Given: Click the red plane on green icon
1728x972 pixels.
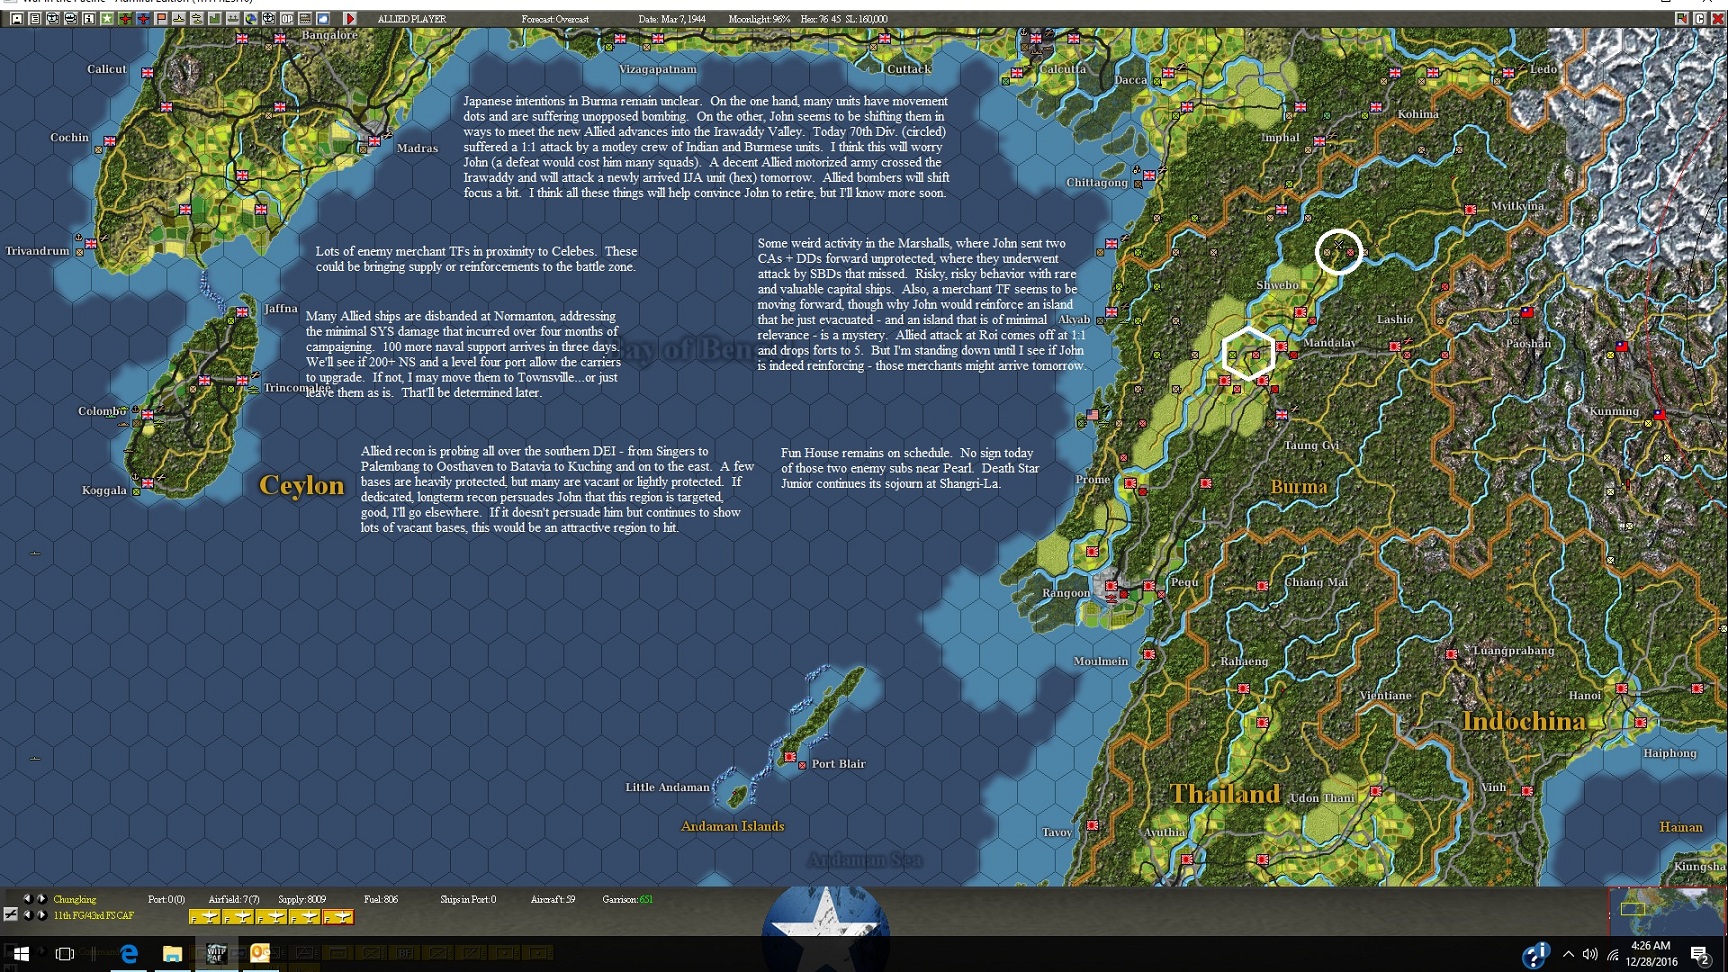Looking at the screenshot, I should coord(125,19).
